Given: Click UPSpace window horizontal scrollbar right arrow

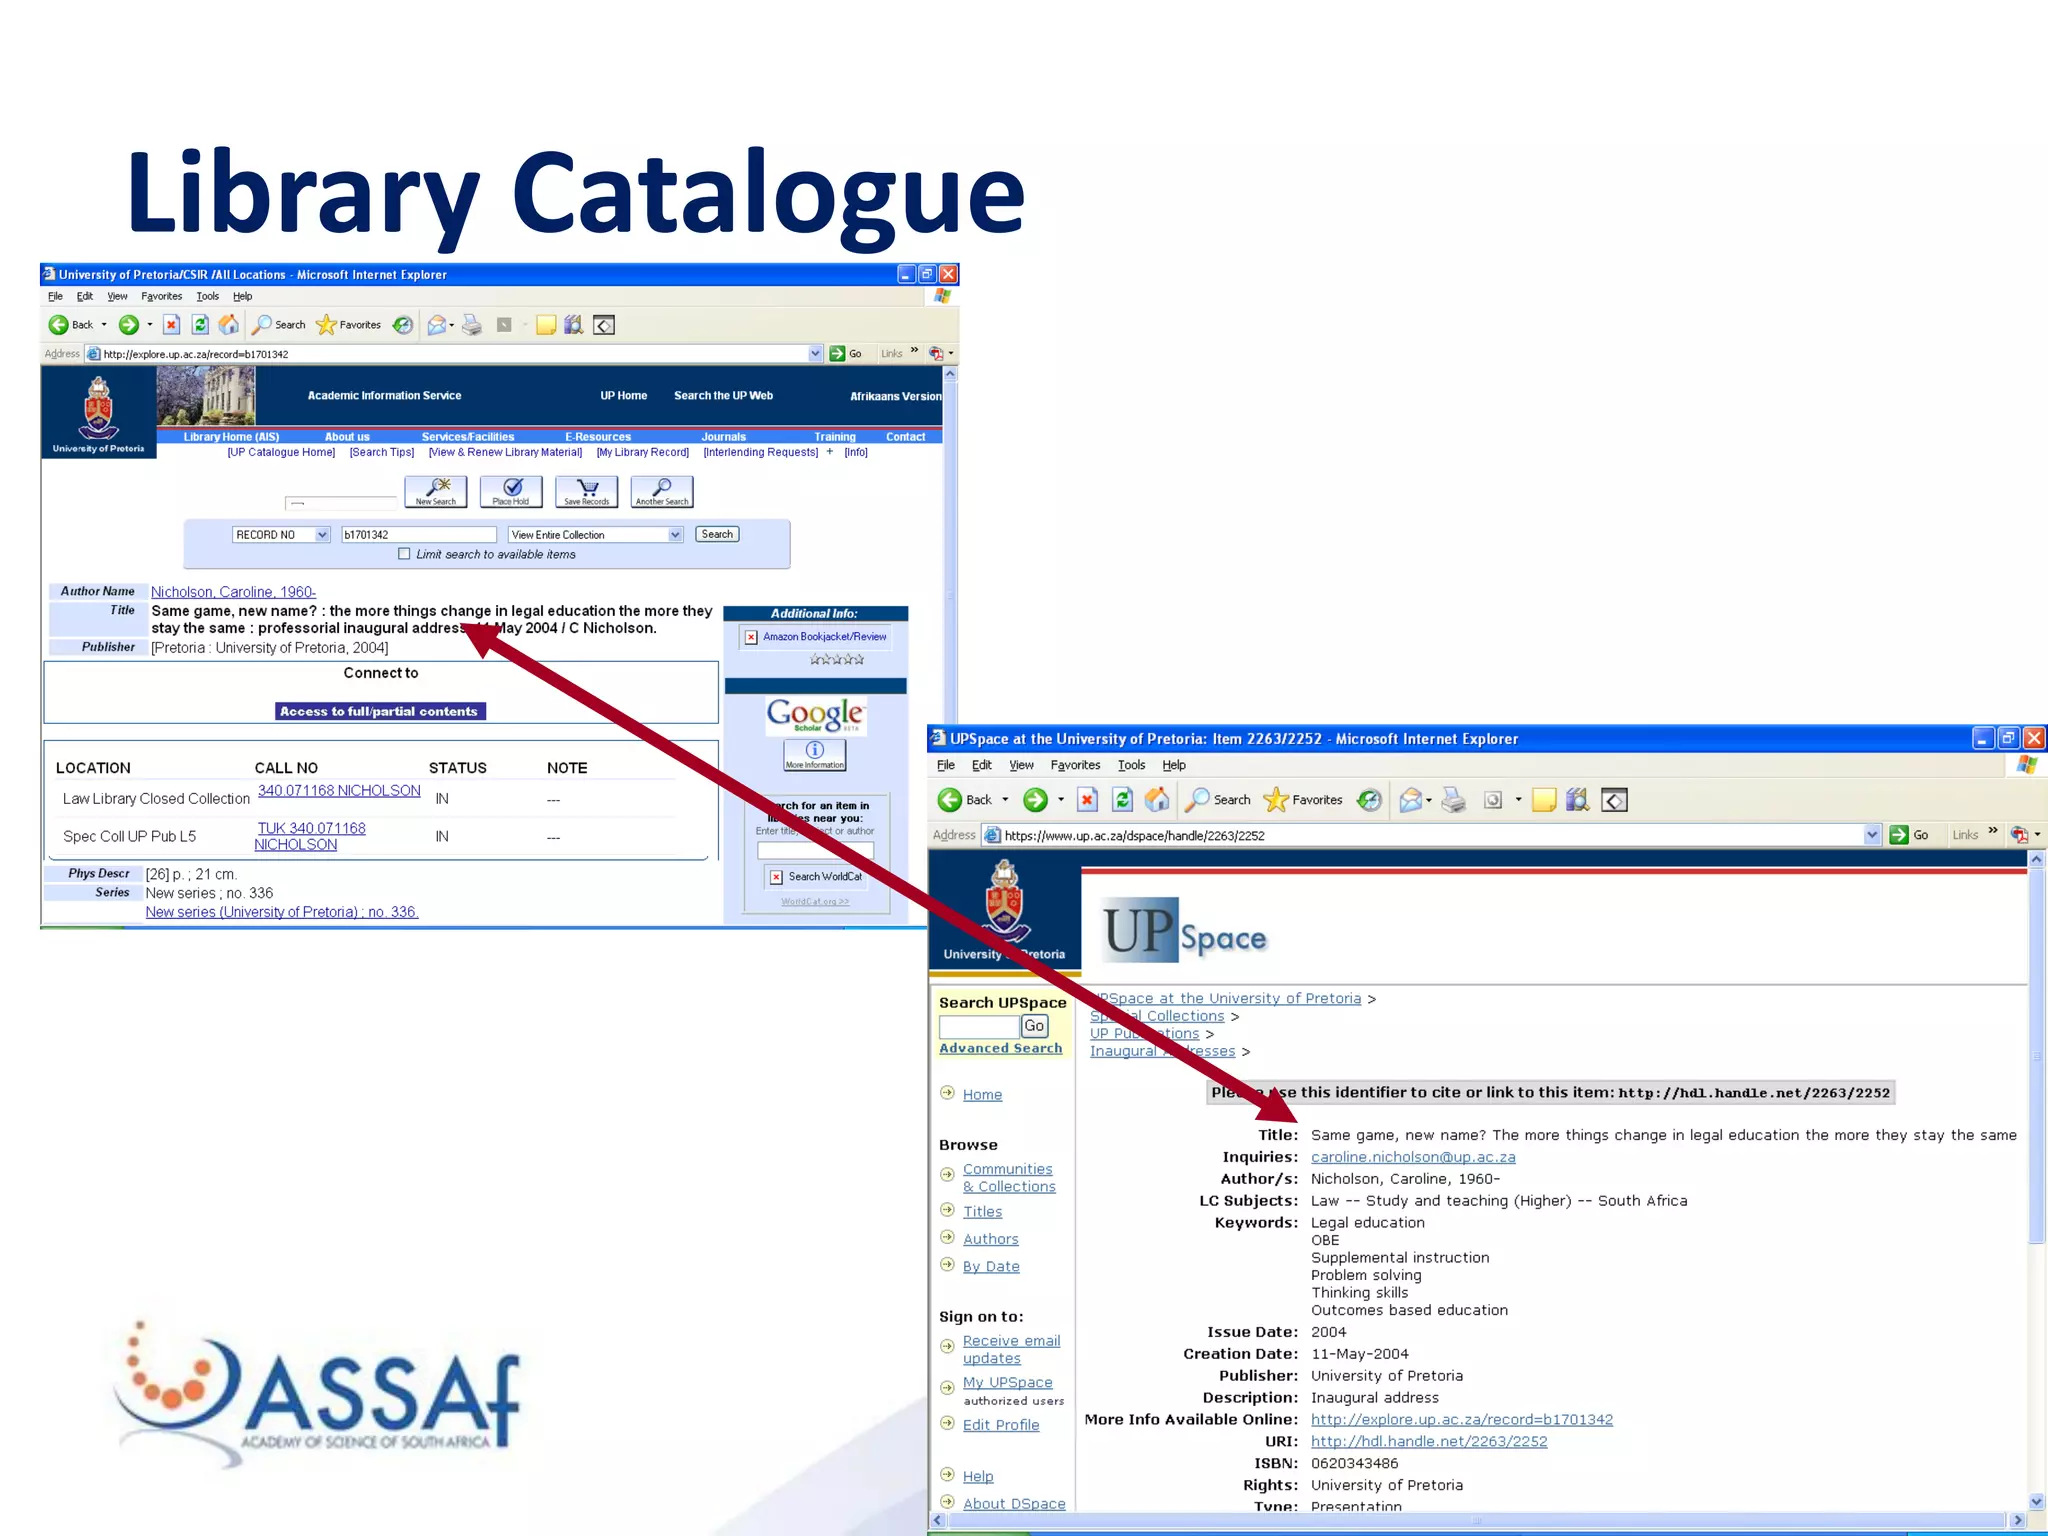Looking at the screenshot, I should tap(2018, 1520).
